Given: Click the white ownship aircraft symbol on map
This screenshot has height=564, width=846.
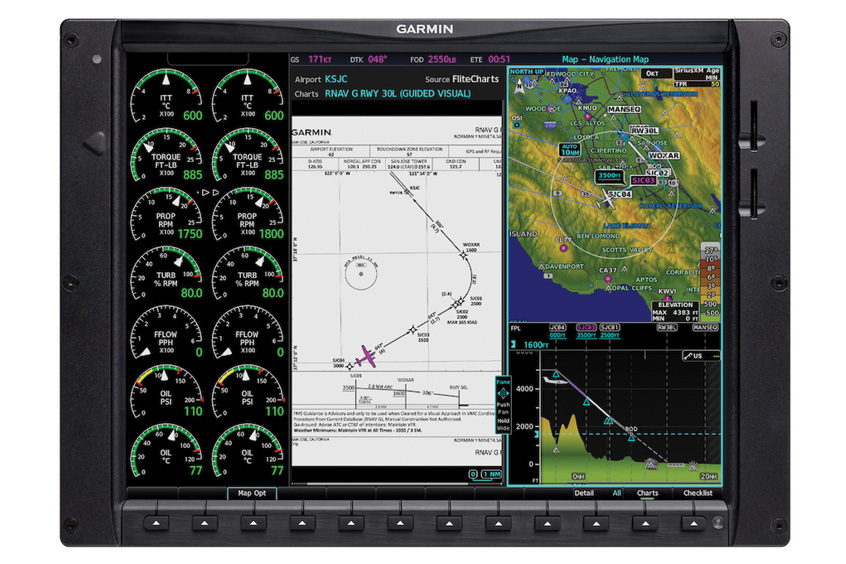Looking at the screenshot, I should pos(608,199).
